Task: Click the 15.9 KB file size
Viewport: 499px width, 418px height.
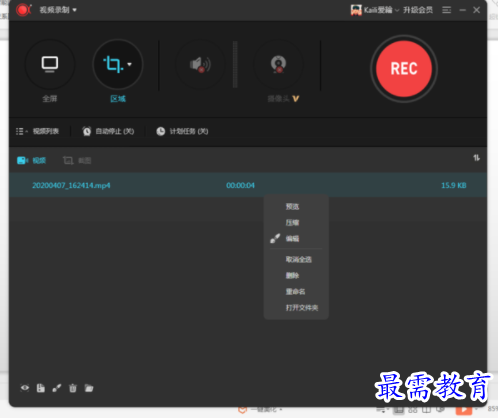Action: click(x=454, y=185)
